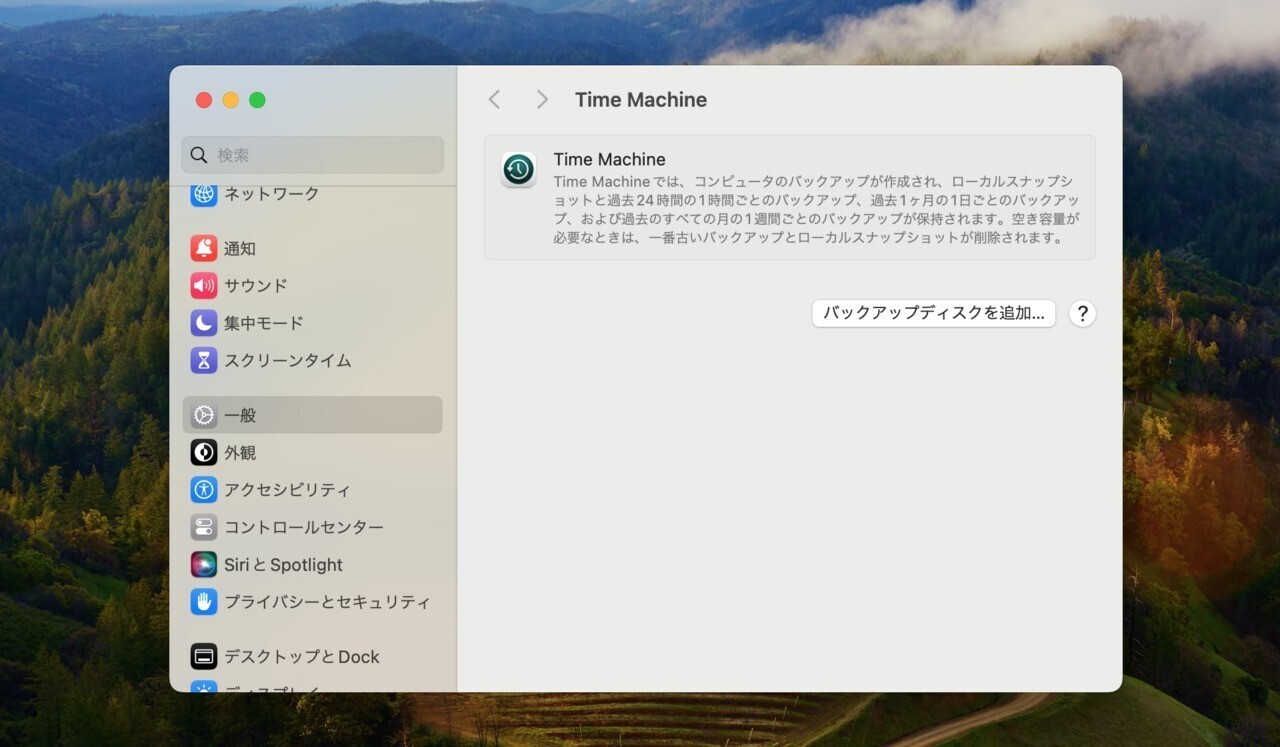
Task: Go back with the left chevron
Action: click(x=494, y=99)
